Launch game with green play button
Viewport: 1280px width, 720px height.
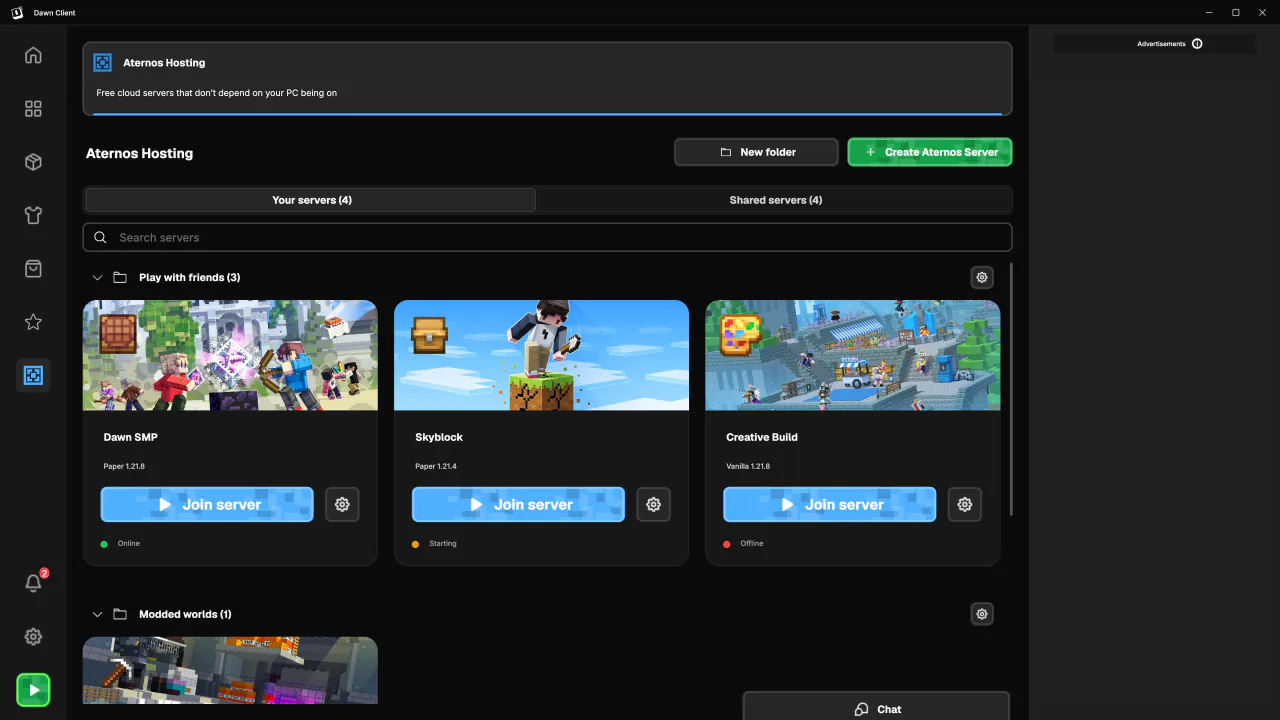tap(33, 690)
